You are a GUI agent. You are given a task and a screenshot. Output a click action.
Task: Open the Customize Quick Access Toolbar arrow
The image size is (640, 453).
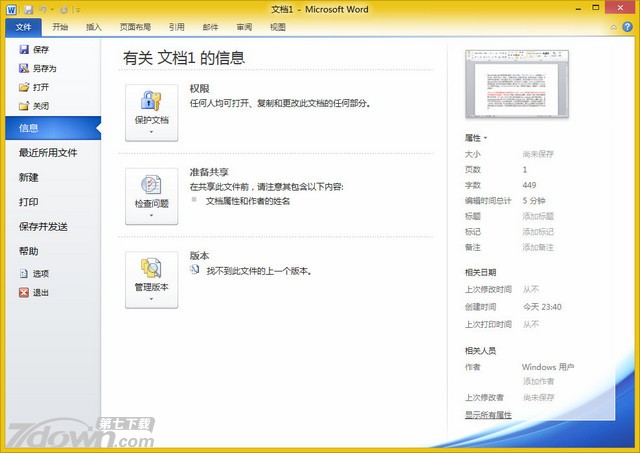click(78, 10)
